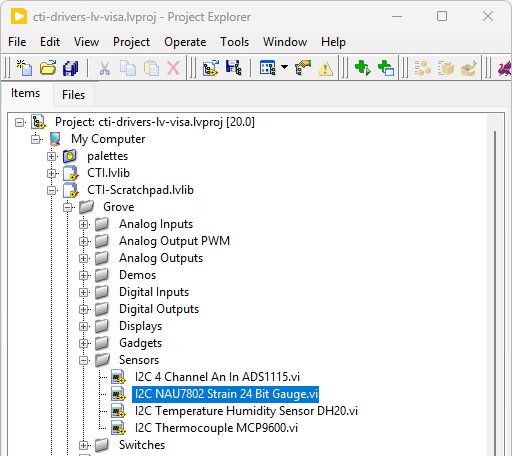This screenshot has width=512, height=456.
Task: Click the Save All toolbar icon
Action: pyautogui.click(x=70, y=68)
